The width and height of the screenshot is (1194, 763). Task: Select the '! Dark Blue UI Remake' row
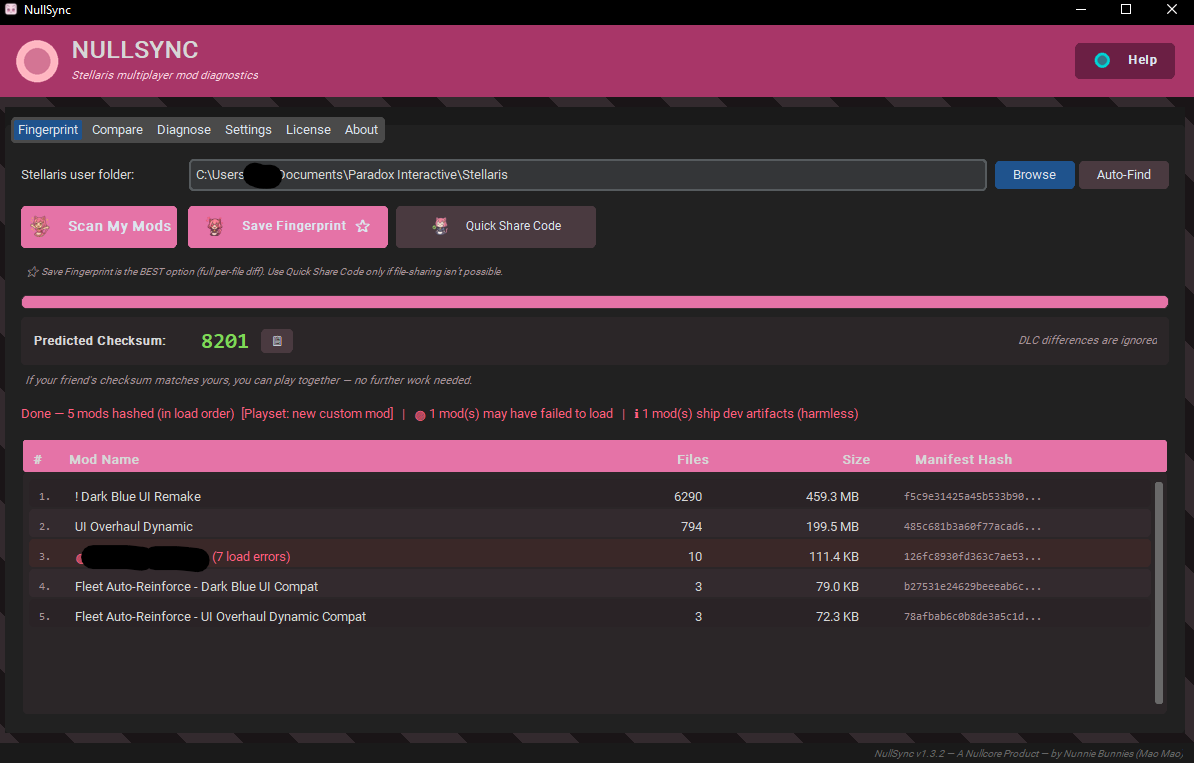point(589,496)
